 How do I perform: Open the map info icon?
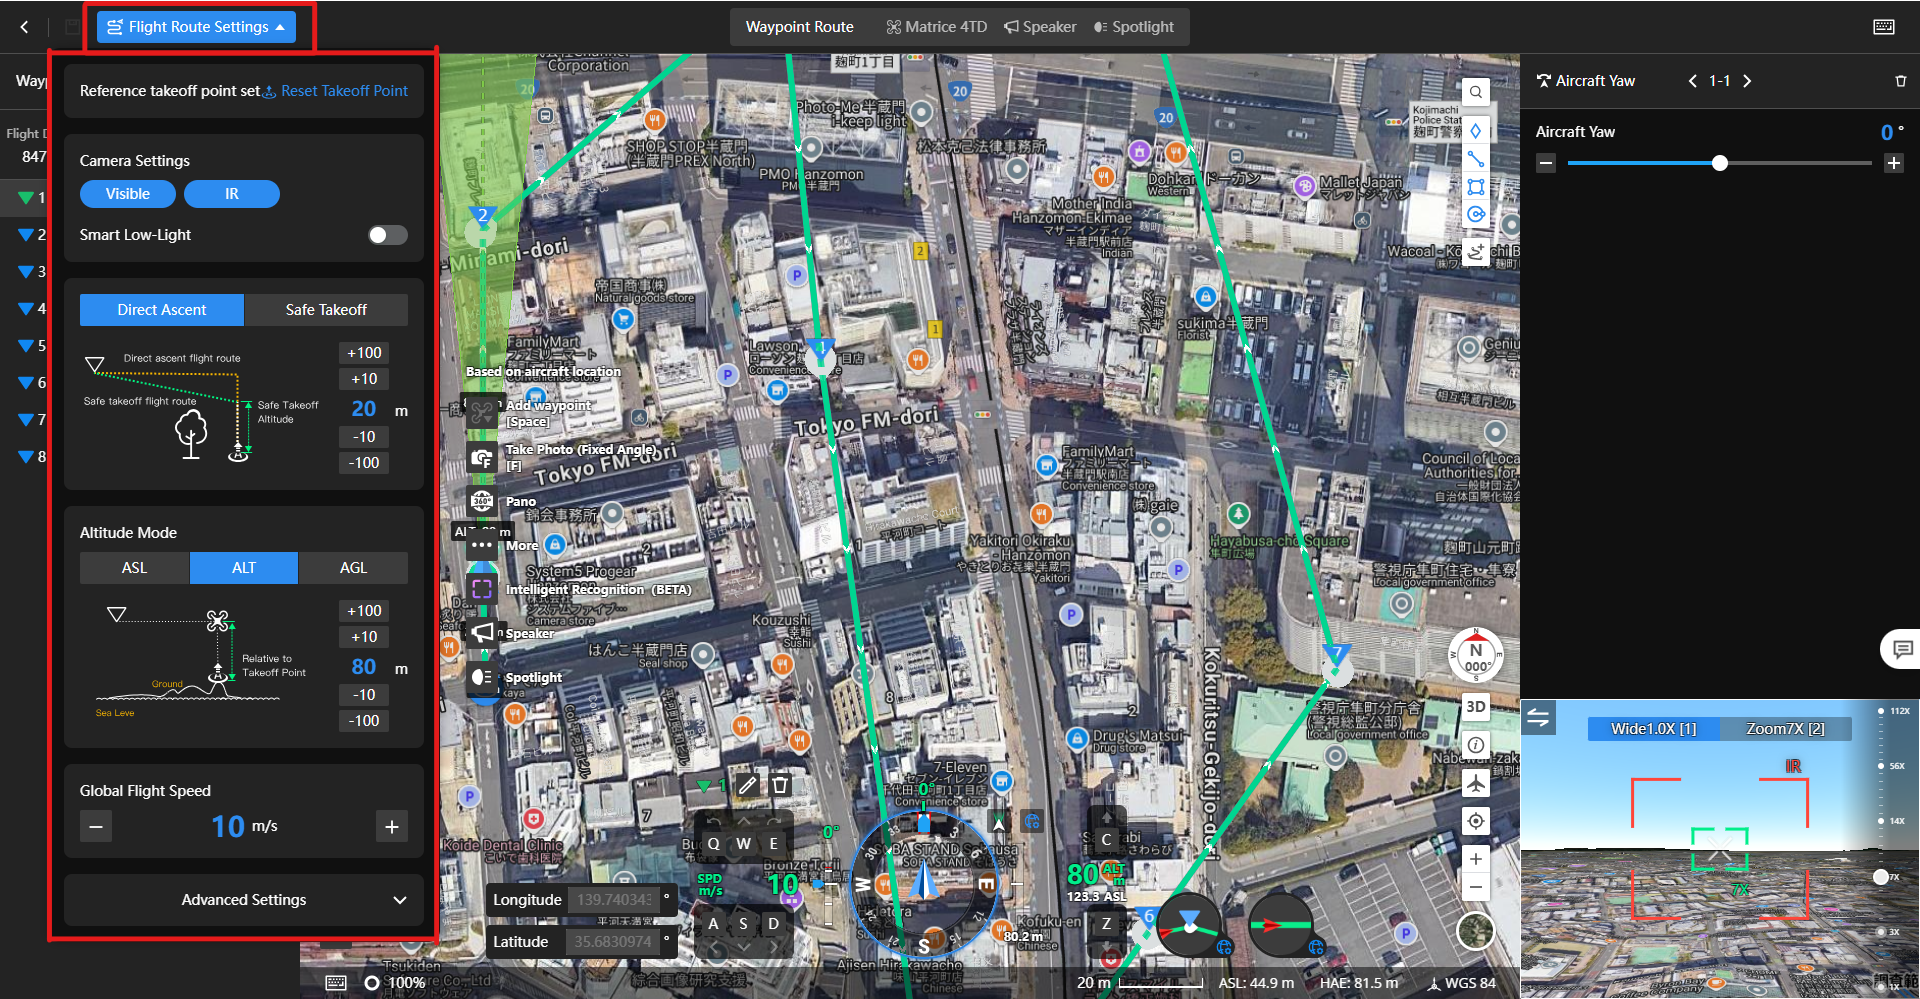pyautogui.click(x=1476, y=745)
